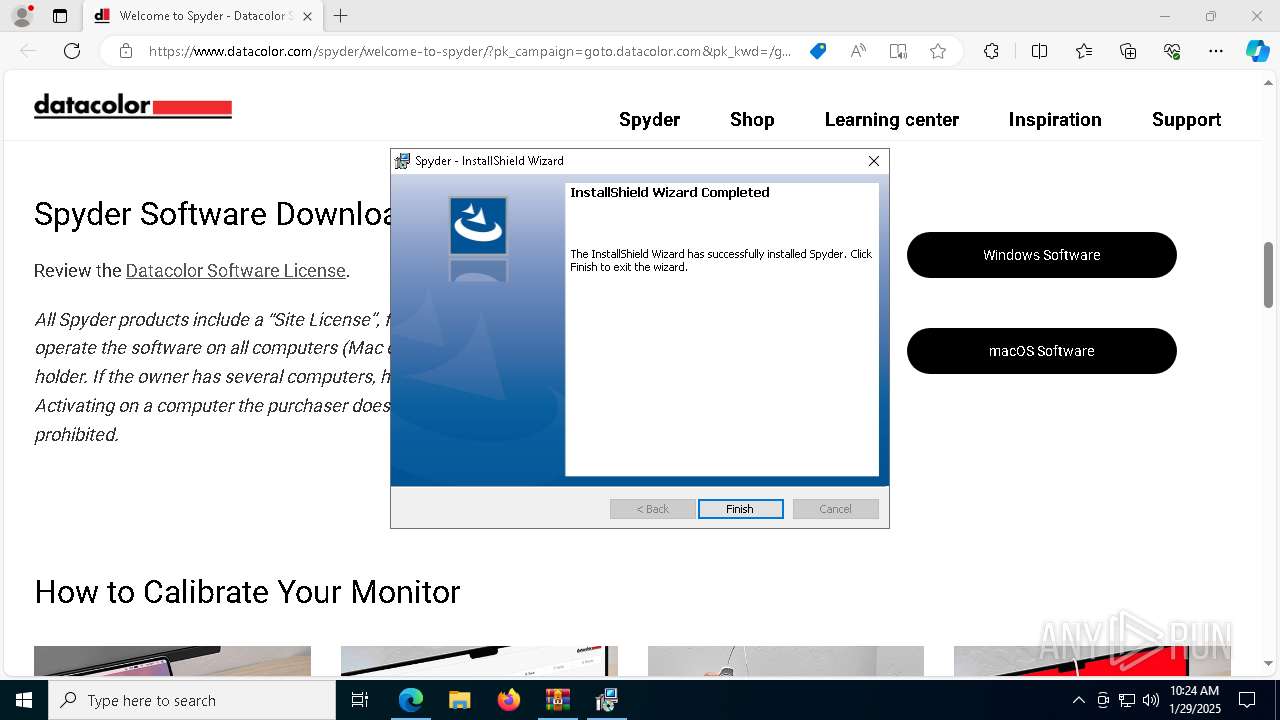The height and width of the screenshot is (720, 1280).
Task: Open Edge Settings and more menu
Action: click(x=1216, y=51)
